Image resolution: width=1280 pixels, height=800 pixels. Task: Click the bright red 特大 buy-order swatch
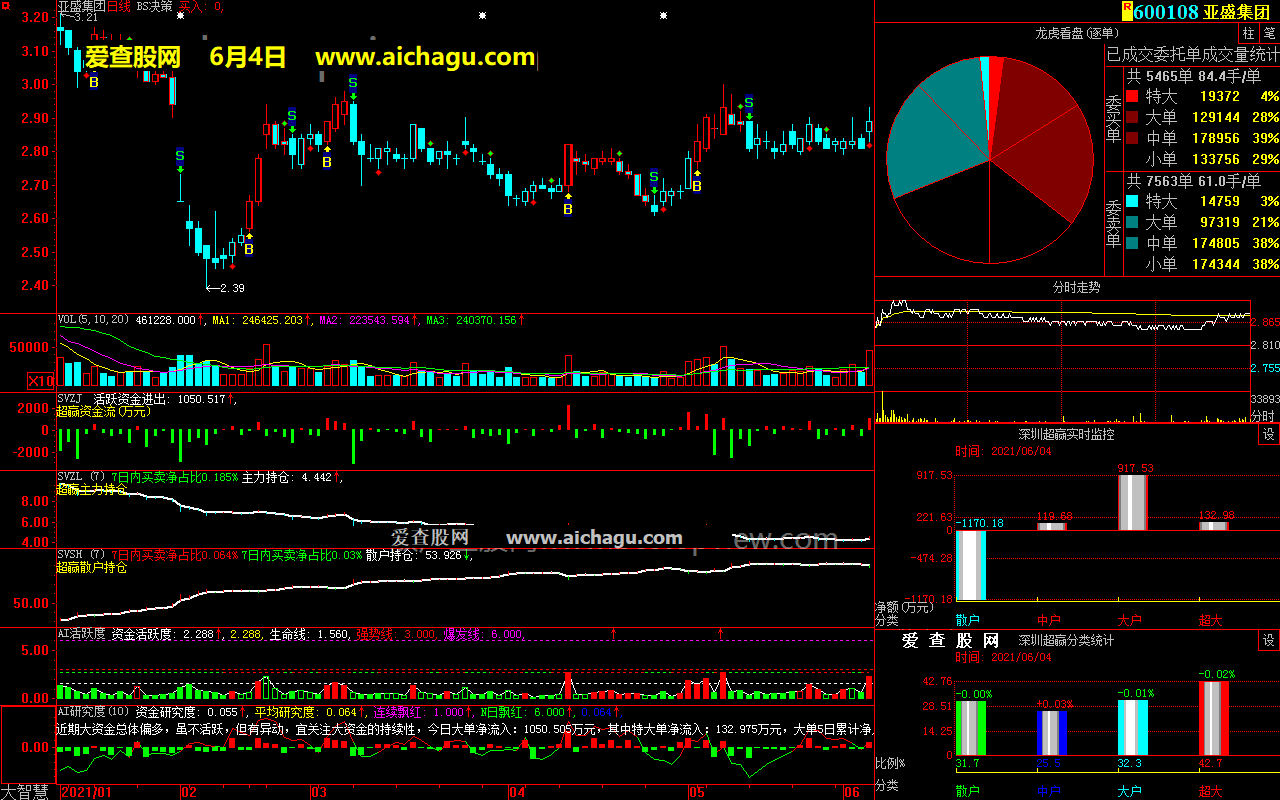pos(1132,97)
